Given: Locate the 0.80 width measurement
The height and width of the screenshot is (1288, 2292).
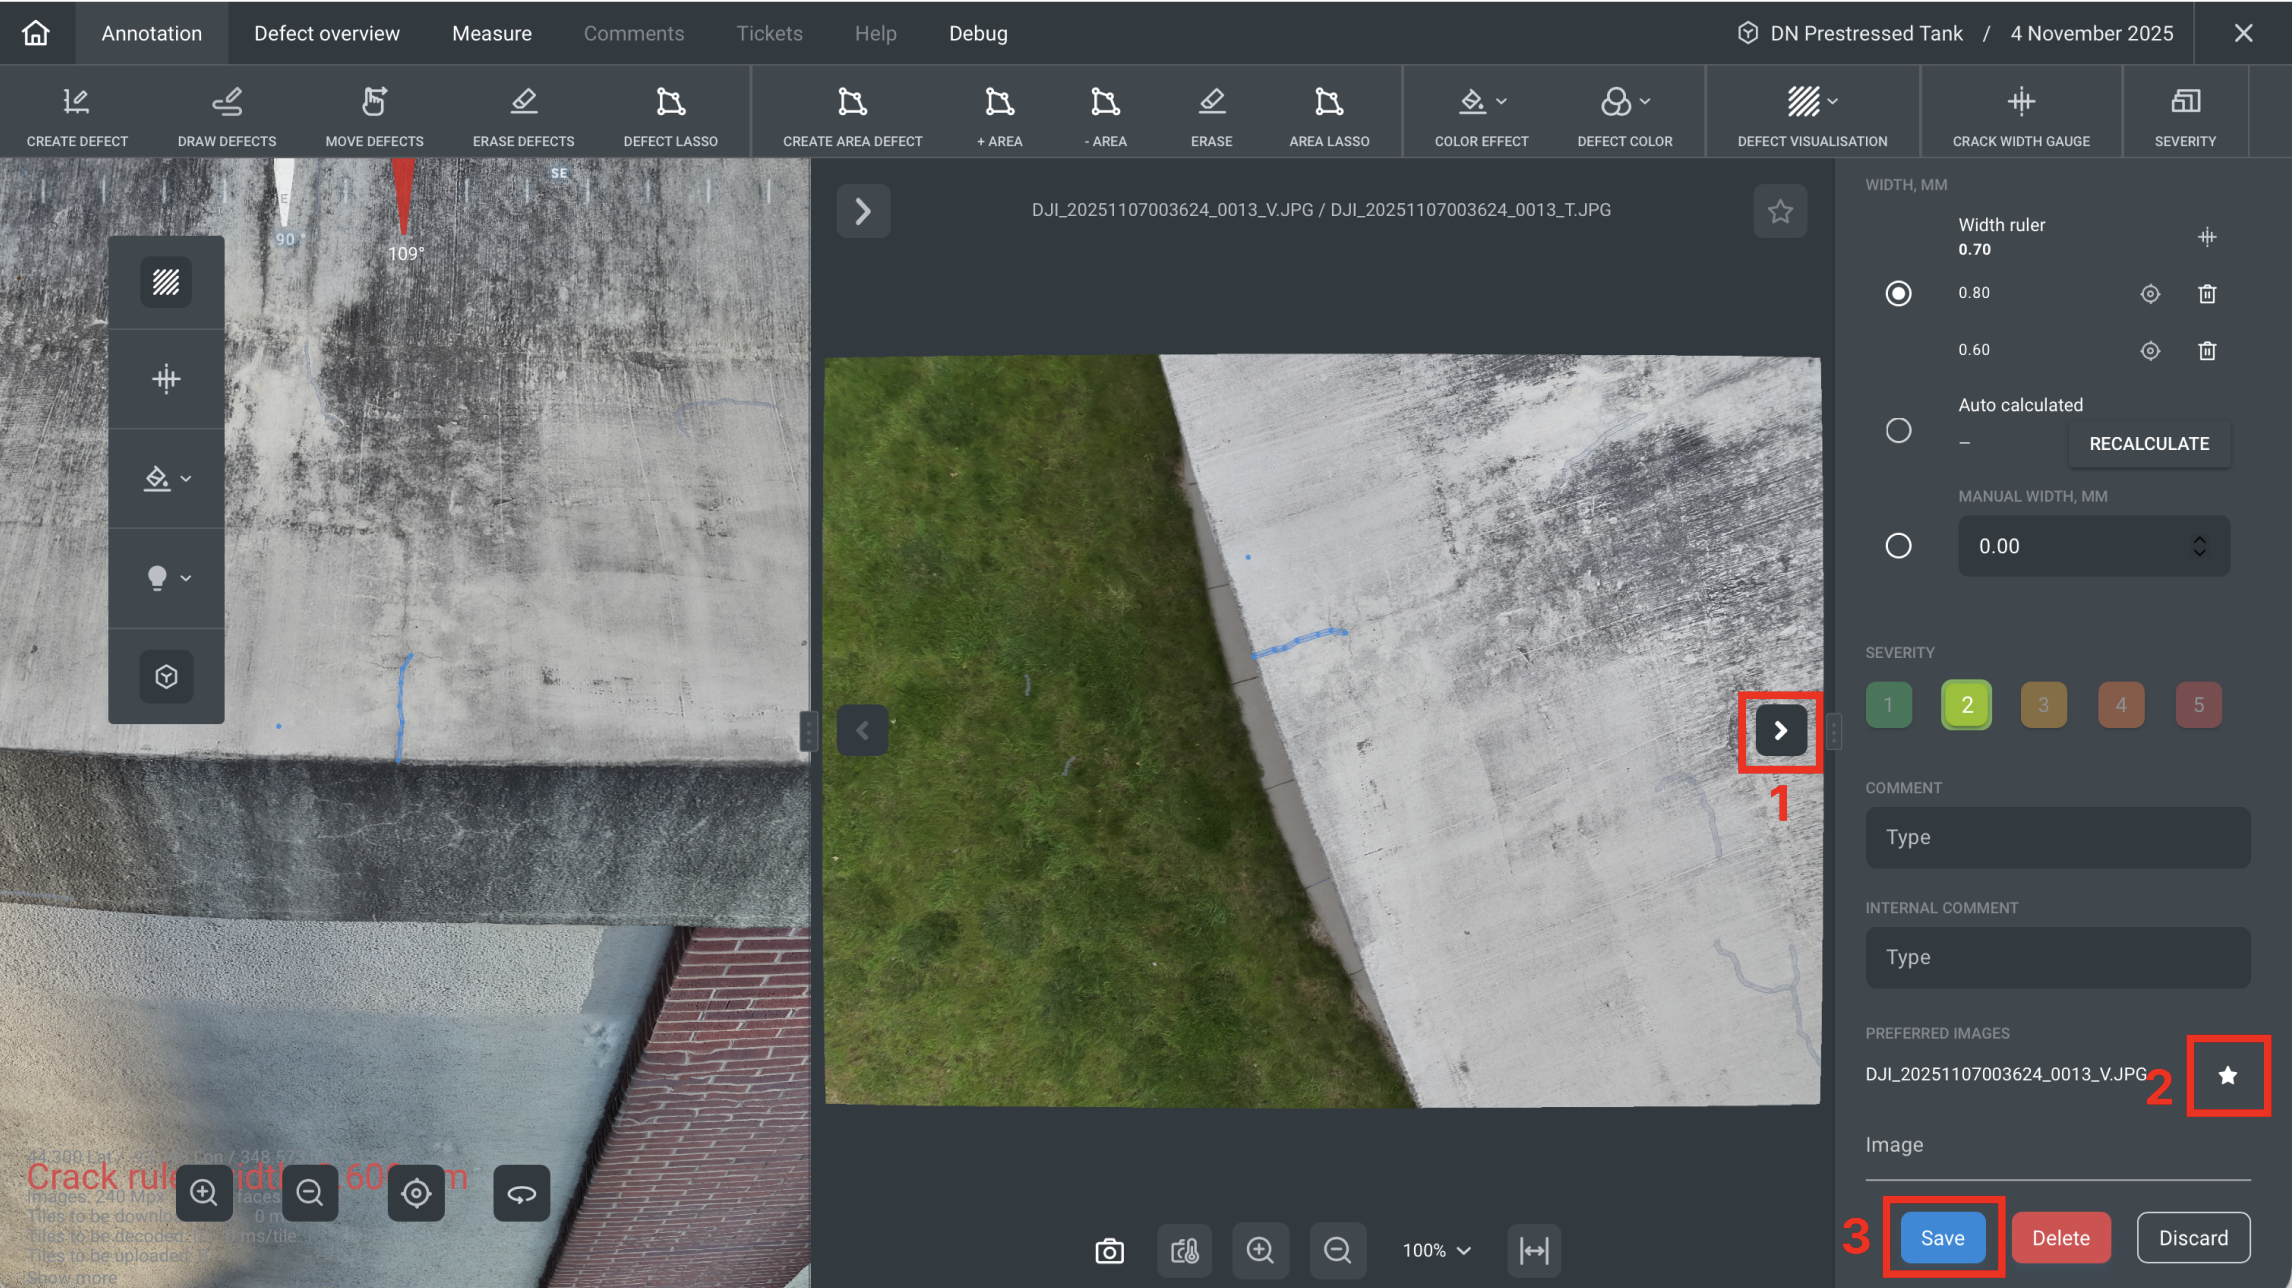Looking at the screenshot, I should pyautogui.click(x=2150, y=293).
